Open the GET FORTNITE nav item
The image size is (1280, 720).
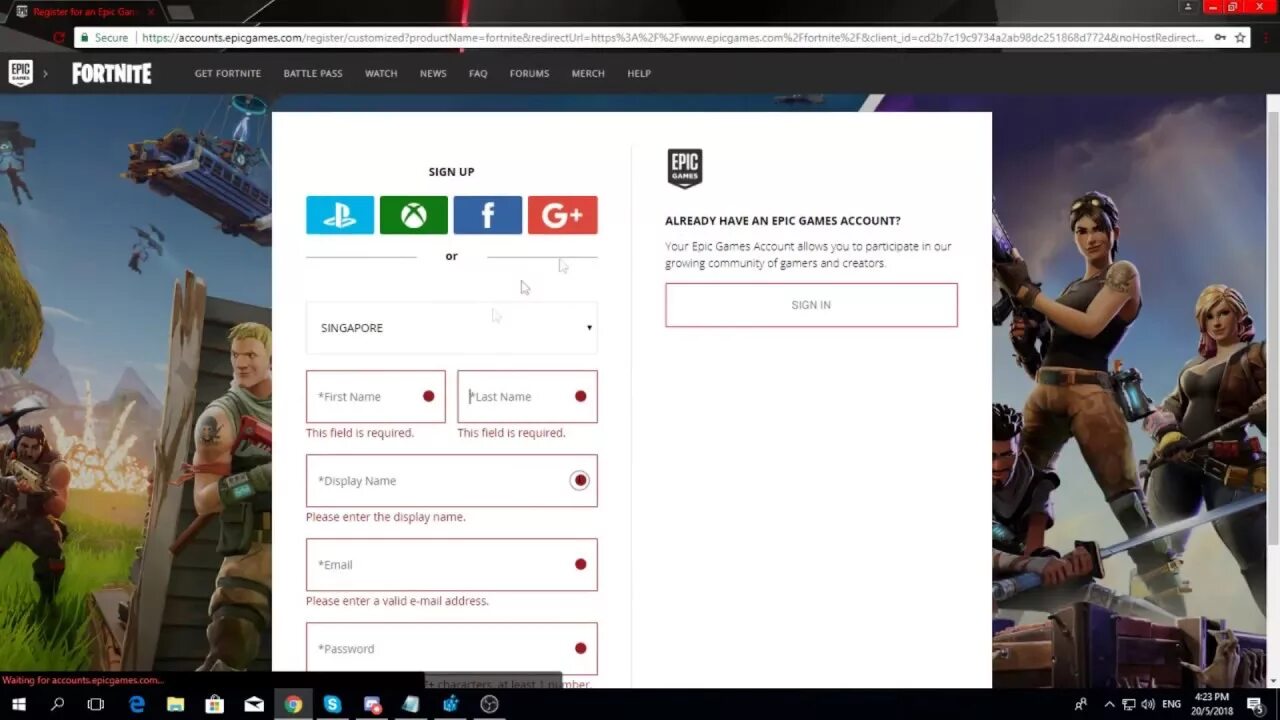tap(228, 73)
